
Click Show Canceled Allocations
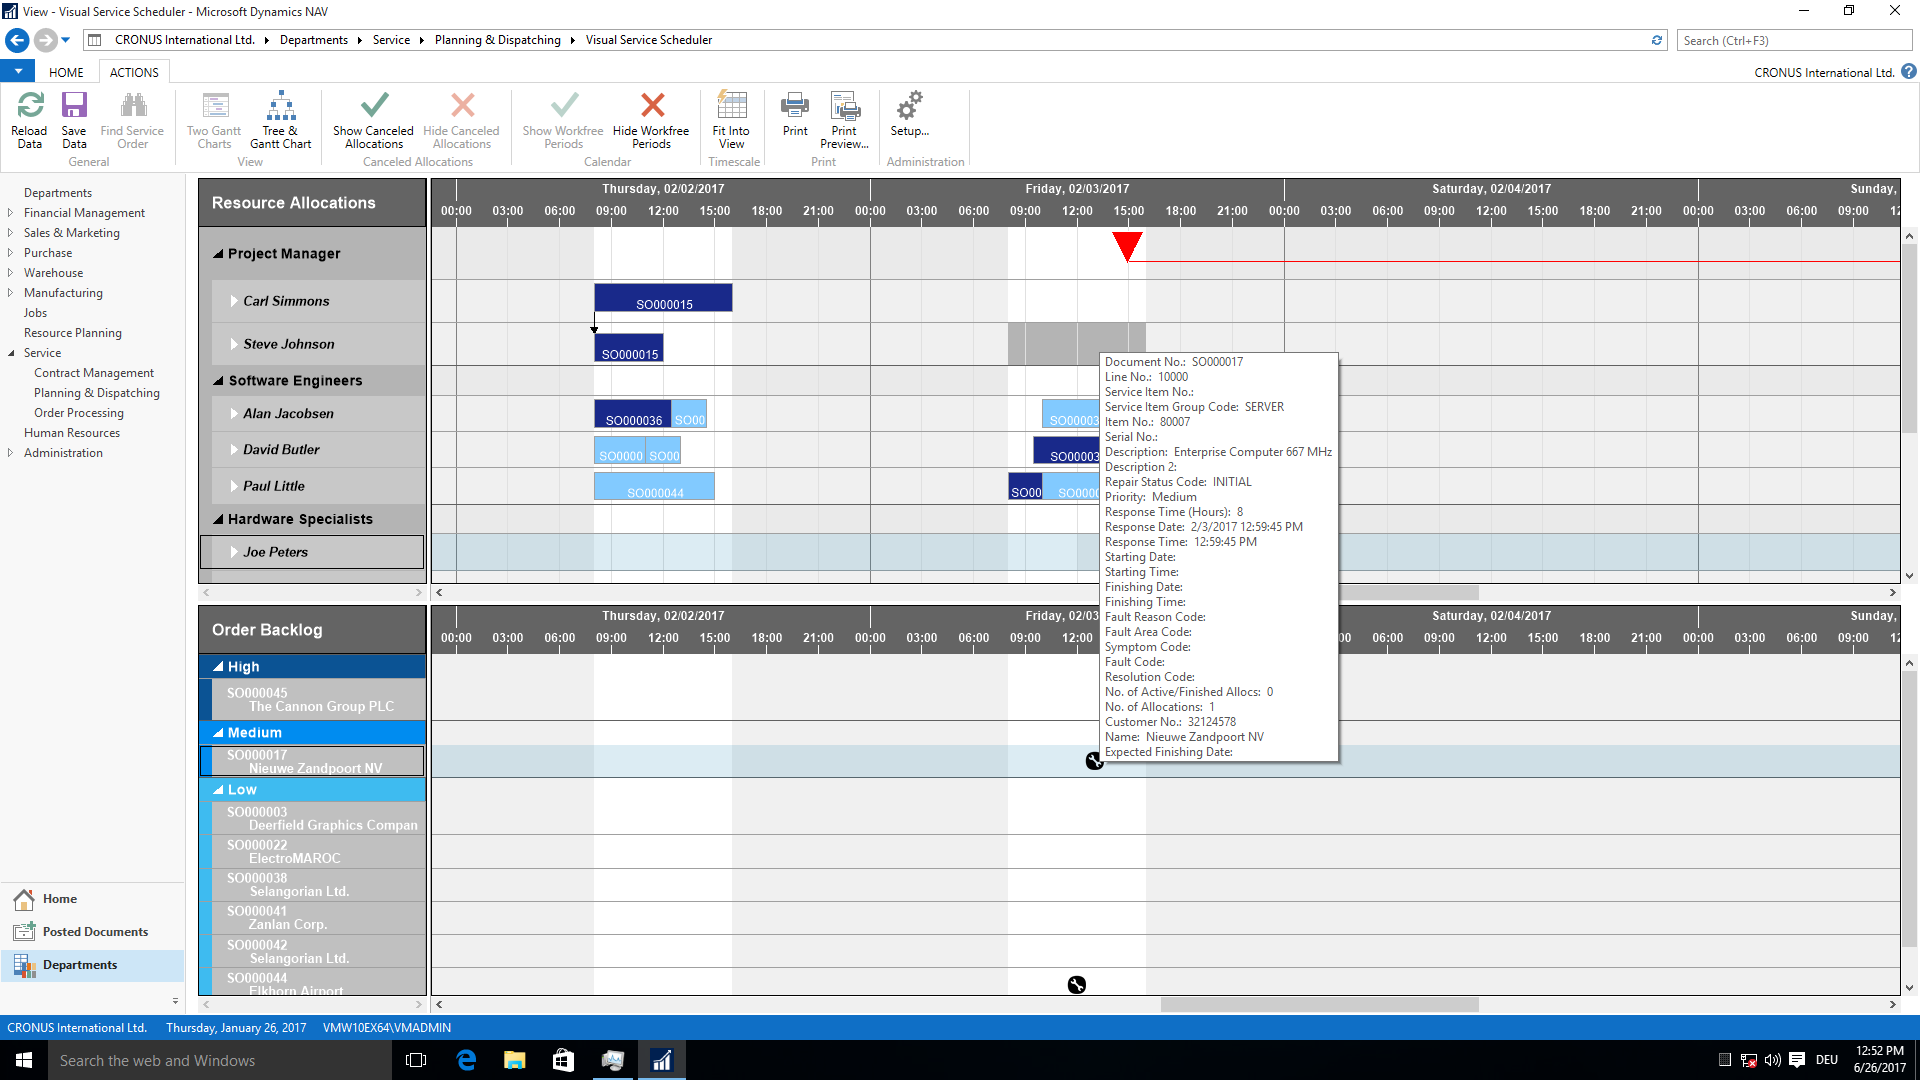click(x=373, y=120)
